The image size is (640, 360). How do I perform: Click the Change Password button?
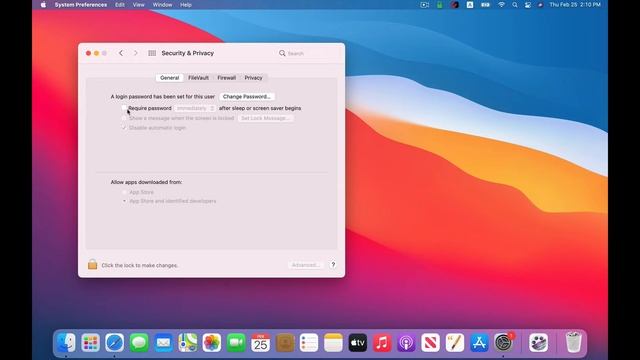[247, 97]
